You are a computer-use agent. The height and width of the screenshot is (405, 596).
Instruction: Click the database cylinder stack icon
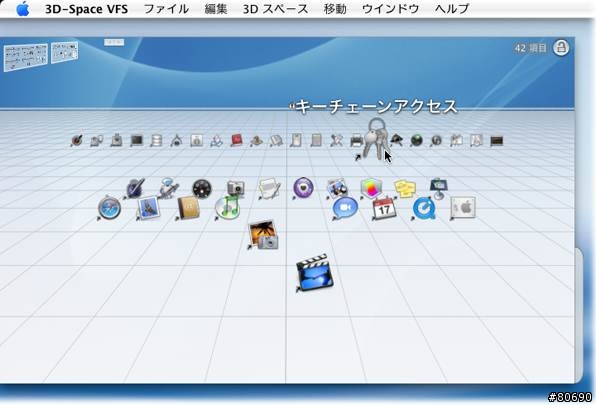click(156, 141)
